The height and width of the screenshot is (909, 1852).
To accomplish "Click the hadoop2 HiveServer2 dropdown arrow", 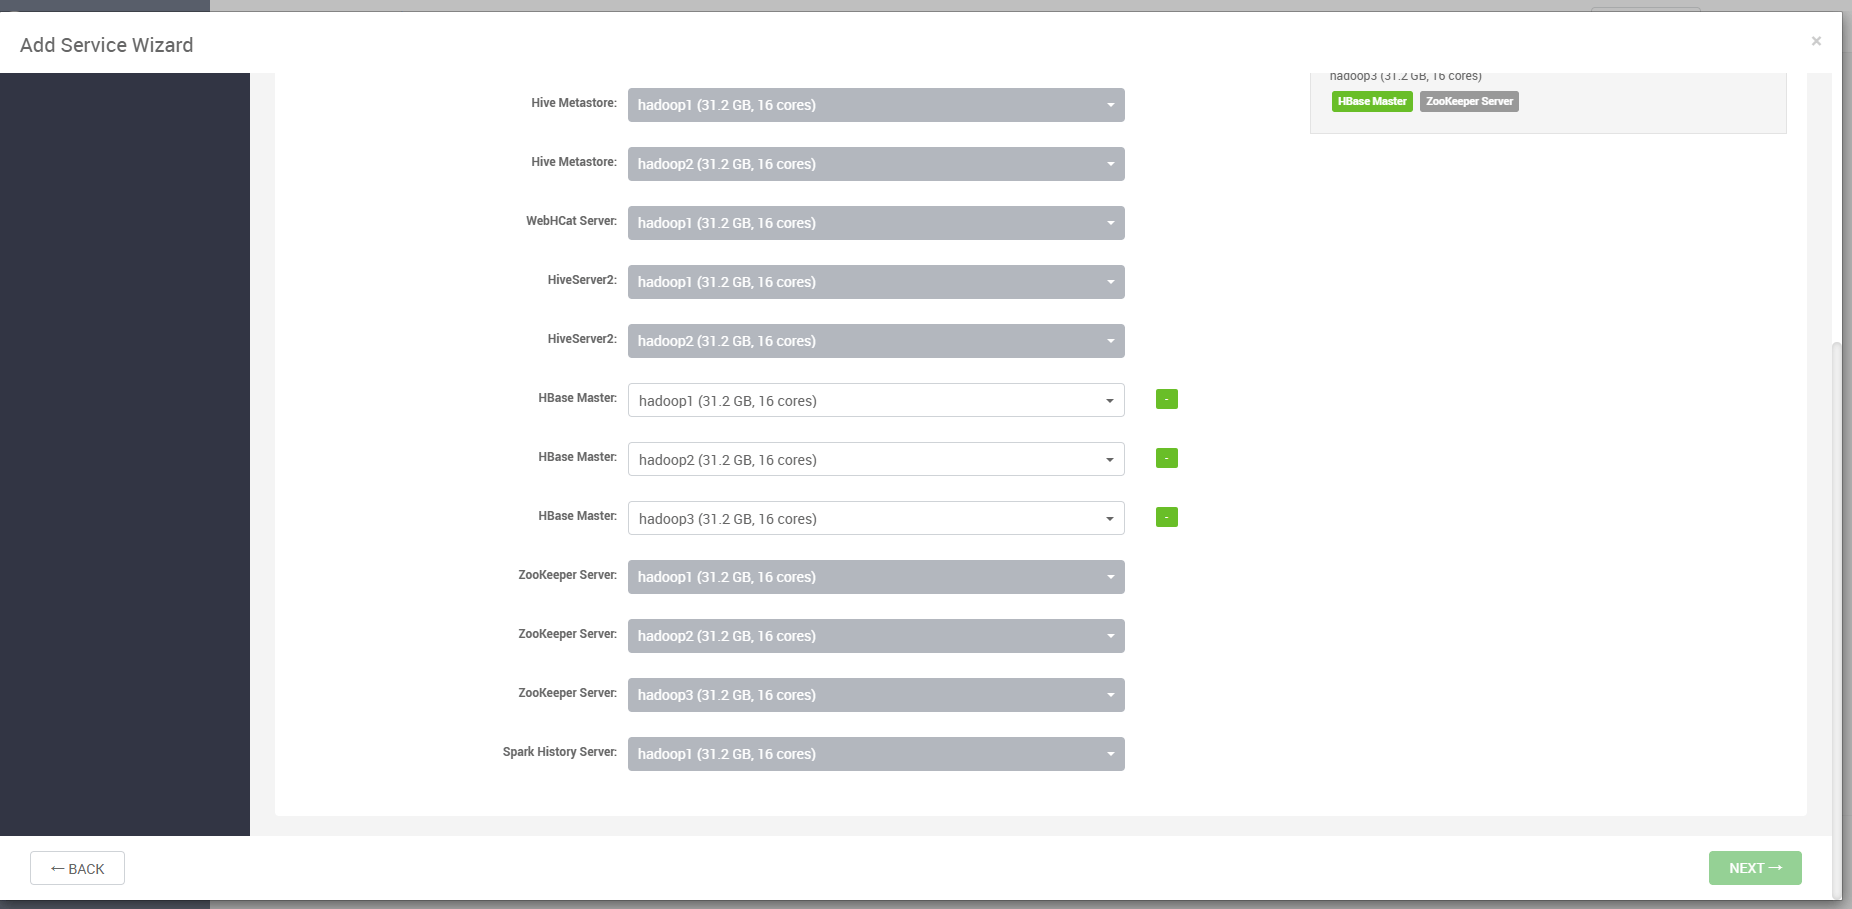I will click(1110, 341).
